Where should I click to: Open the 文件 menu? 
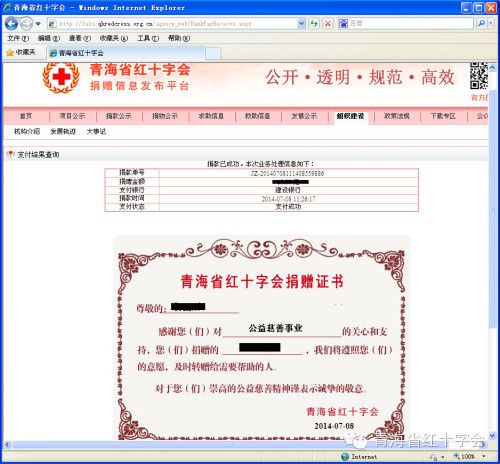tap(18, 38)
